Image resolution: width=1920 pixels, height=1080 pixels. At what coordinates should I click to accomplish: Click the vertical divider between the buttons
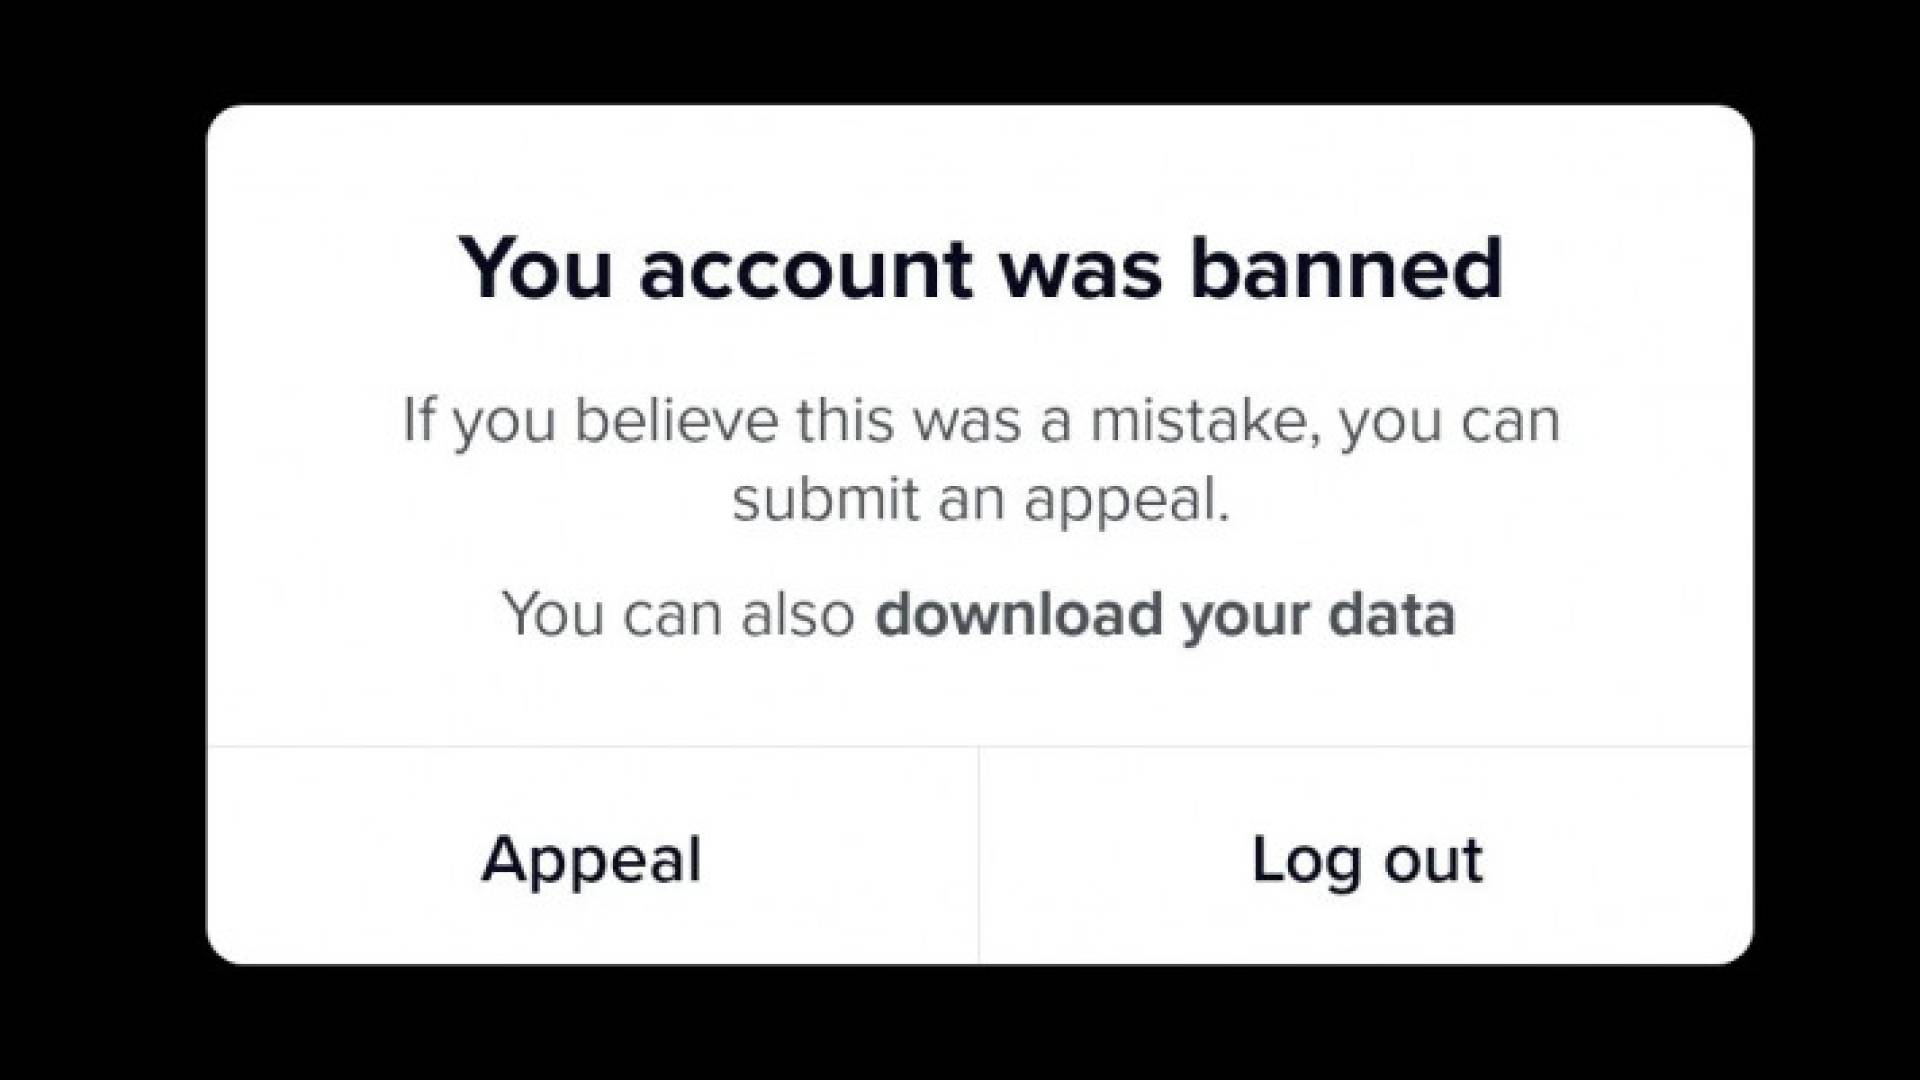click(x=979, y=855)
